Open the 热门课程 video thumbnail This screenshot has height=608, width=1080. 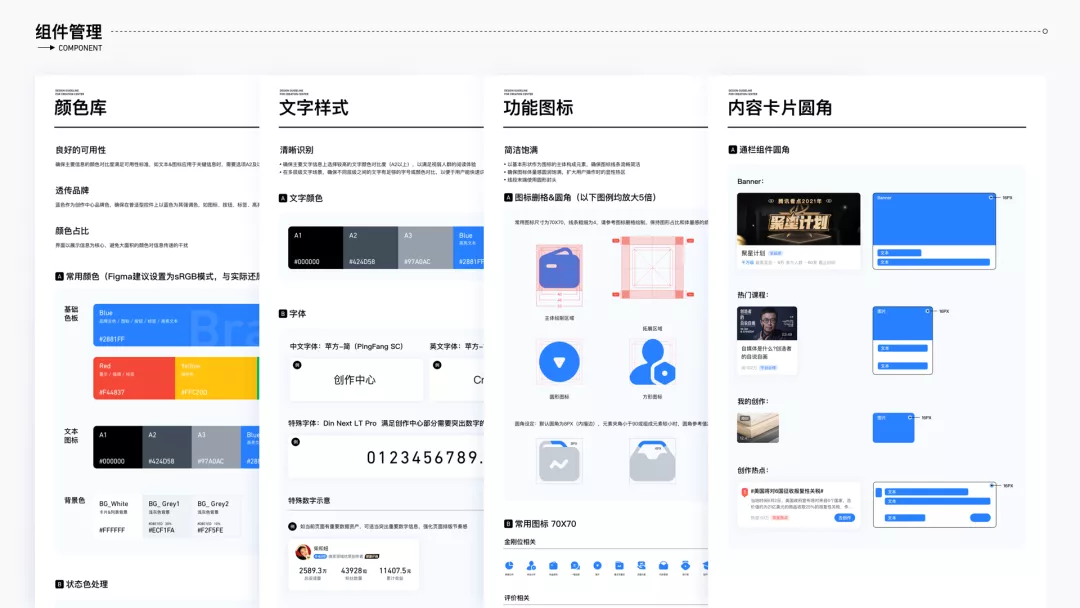point(767,323)
